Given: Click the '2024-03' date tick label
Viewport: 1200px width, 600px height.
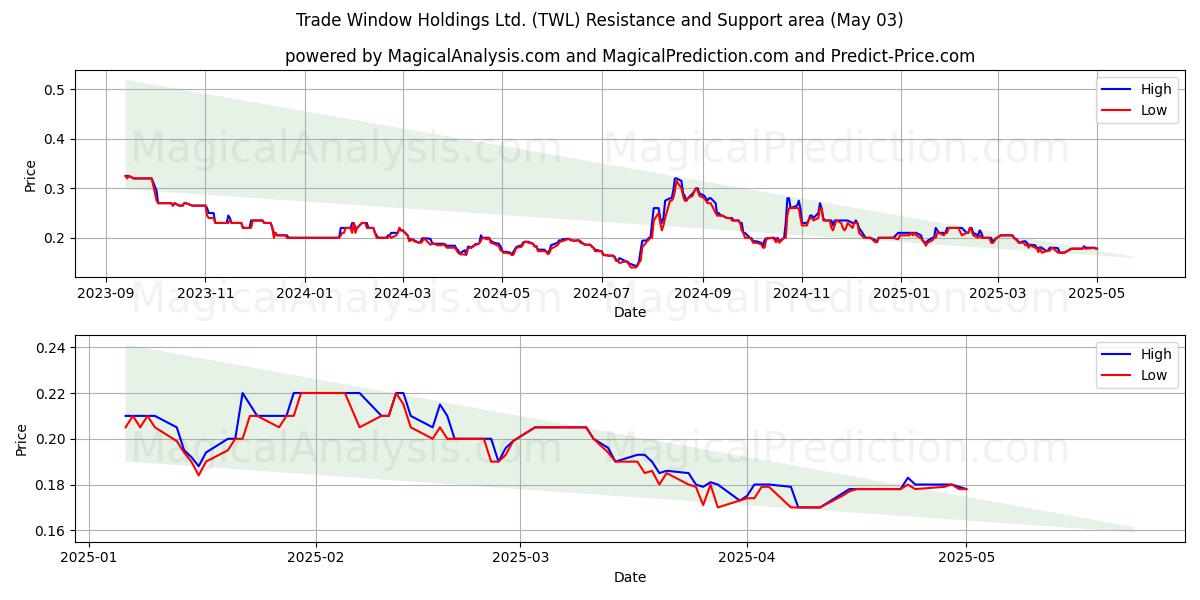Looking at the screenshot, I should pos(403,294).
